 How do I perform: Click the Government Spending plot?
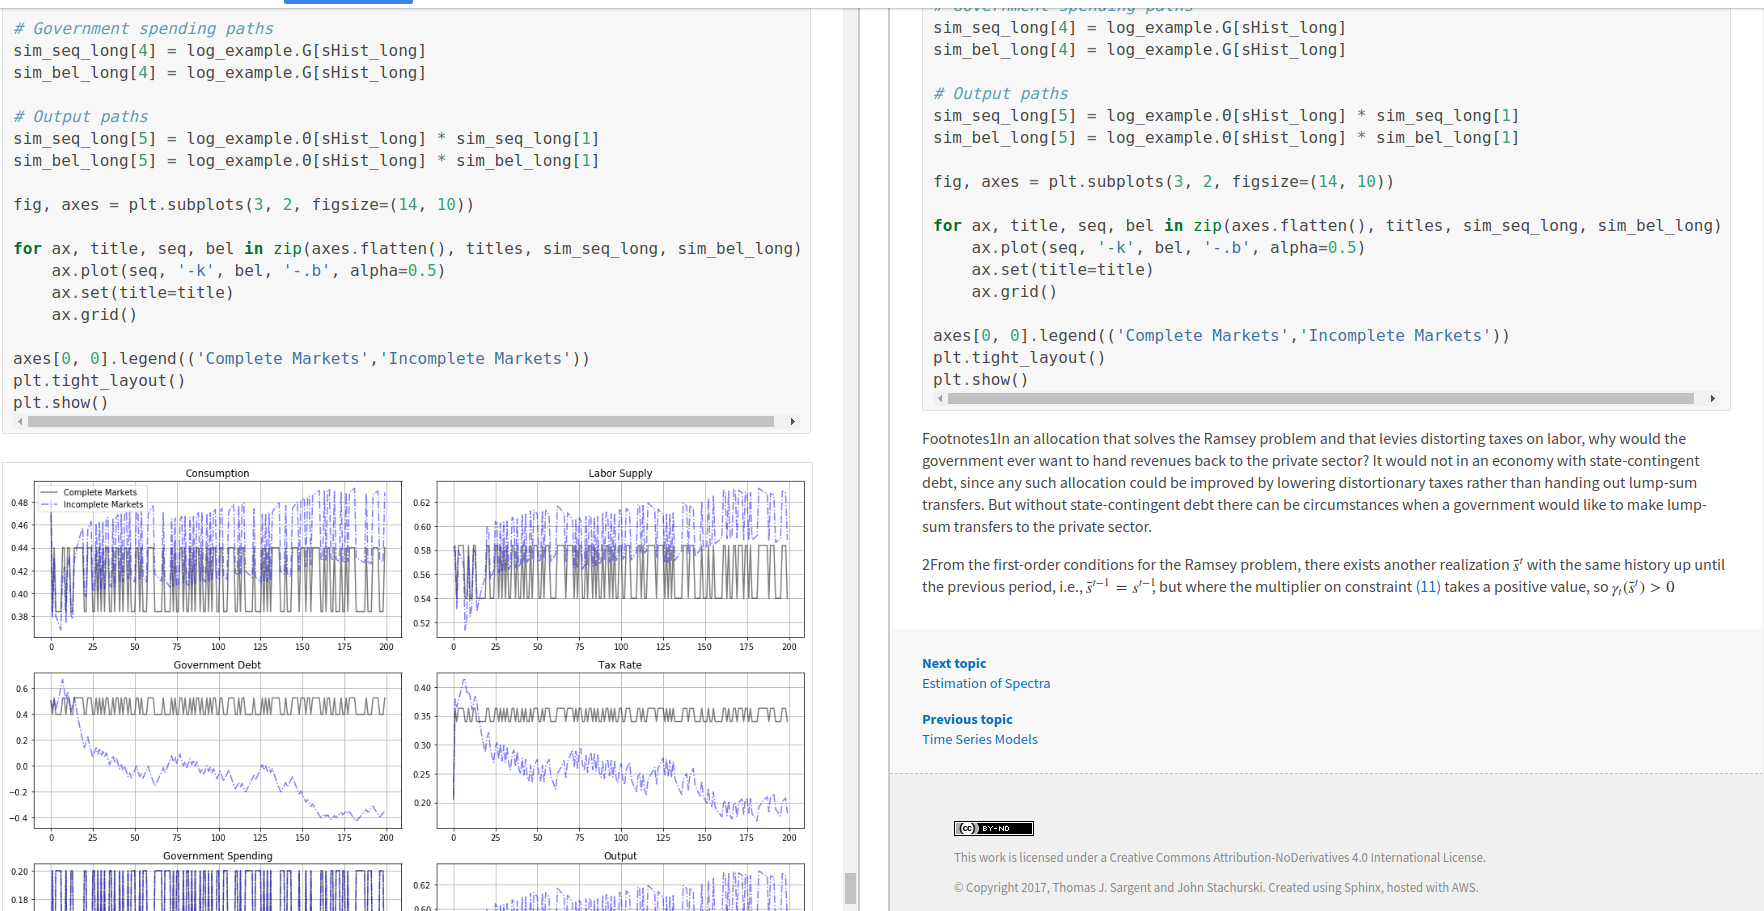click(218, 887)
